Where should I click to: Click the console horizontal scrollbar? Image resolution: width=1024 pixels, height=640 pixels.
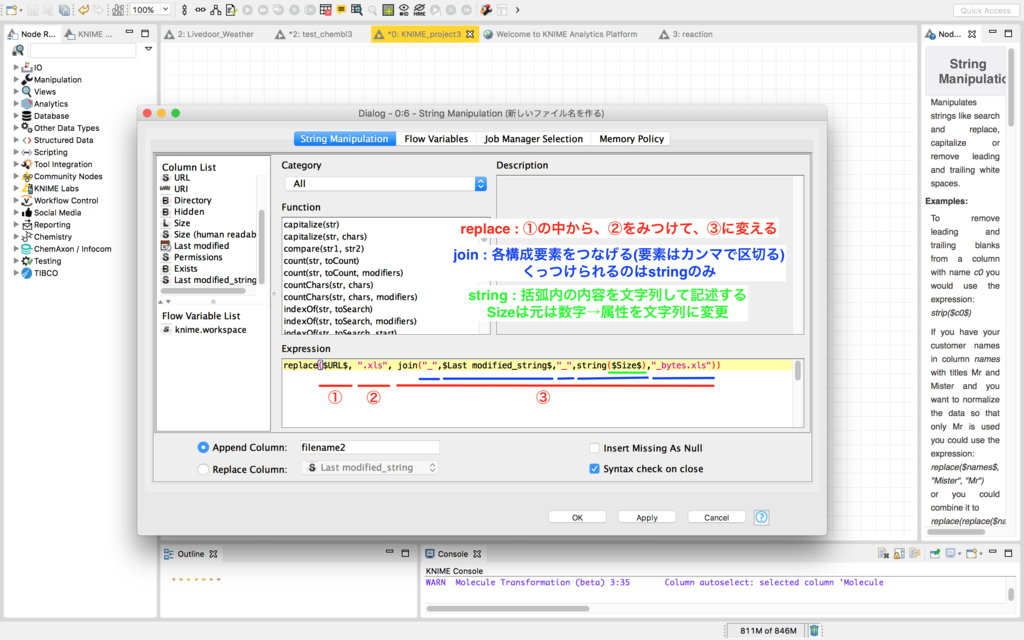[x=507, y=609]
